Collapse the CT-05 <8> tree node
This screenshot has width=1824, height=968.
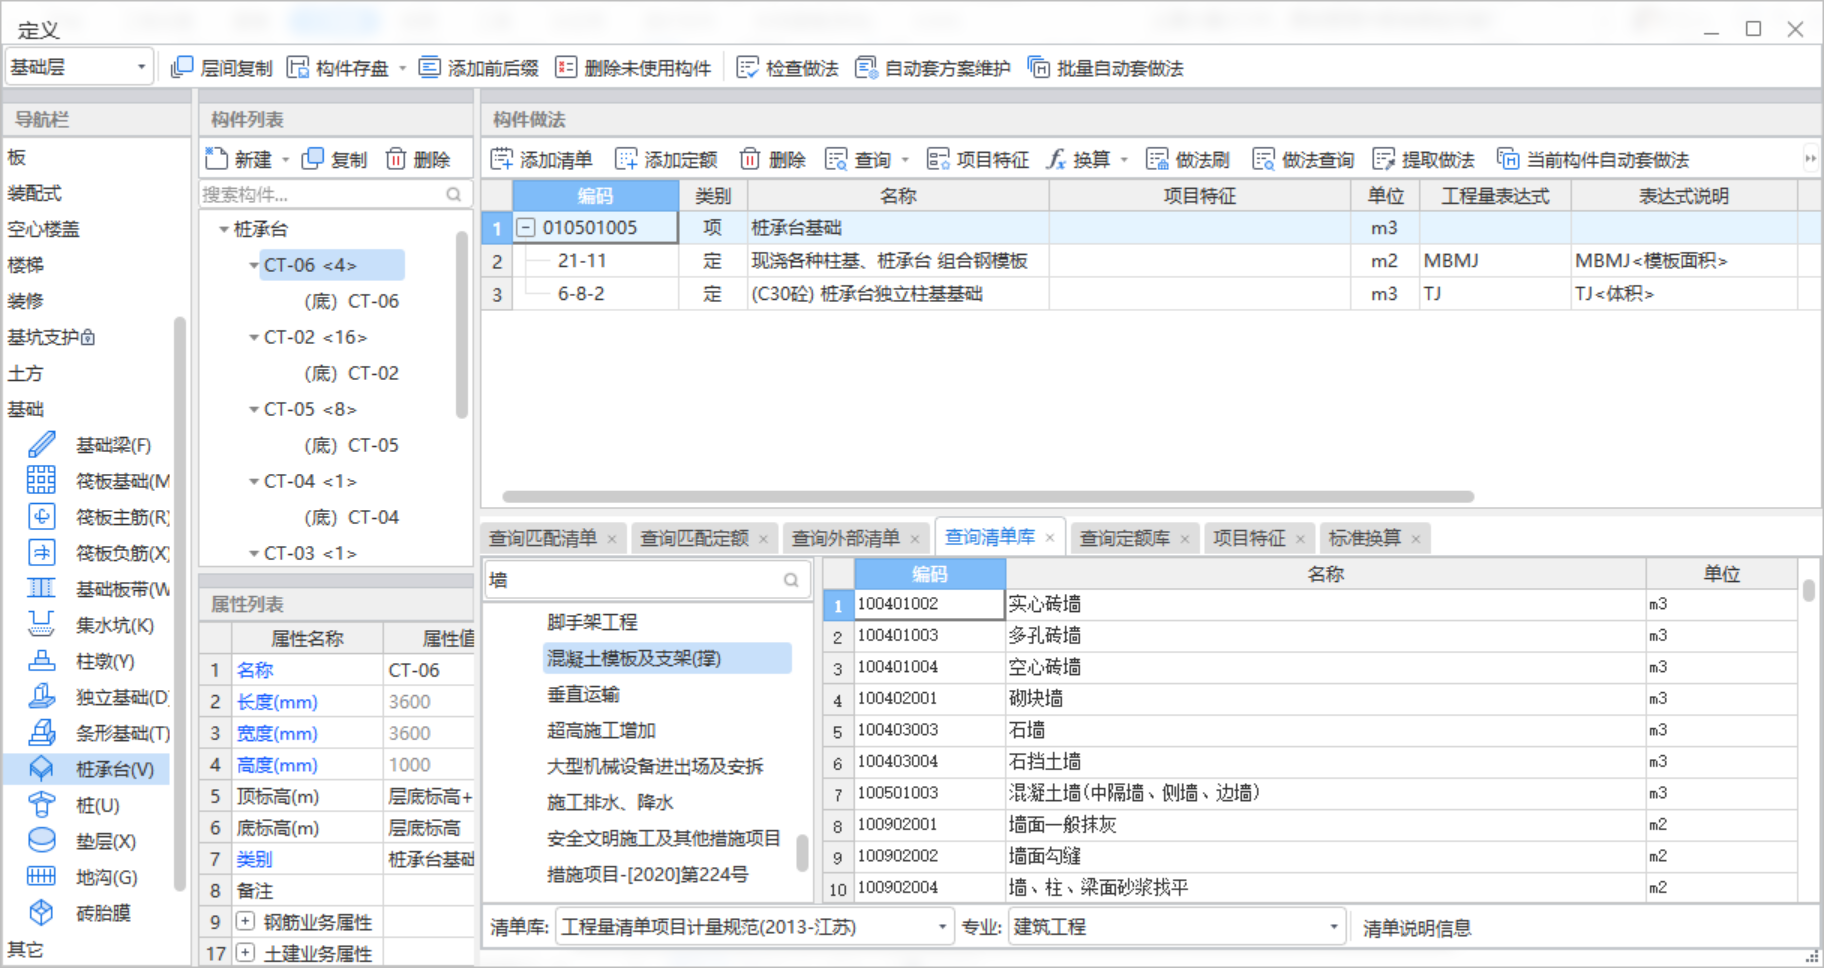(x=254, y=409)
